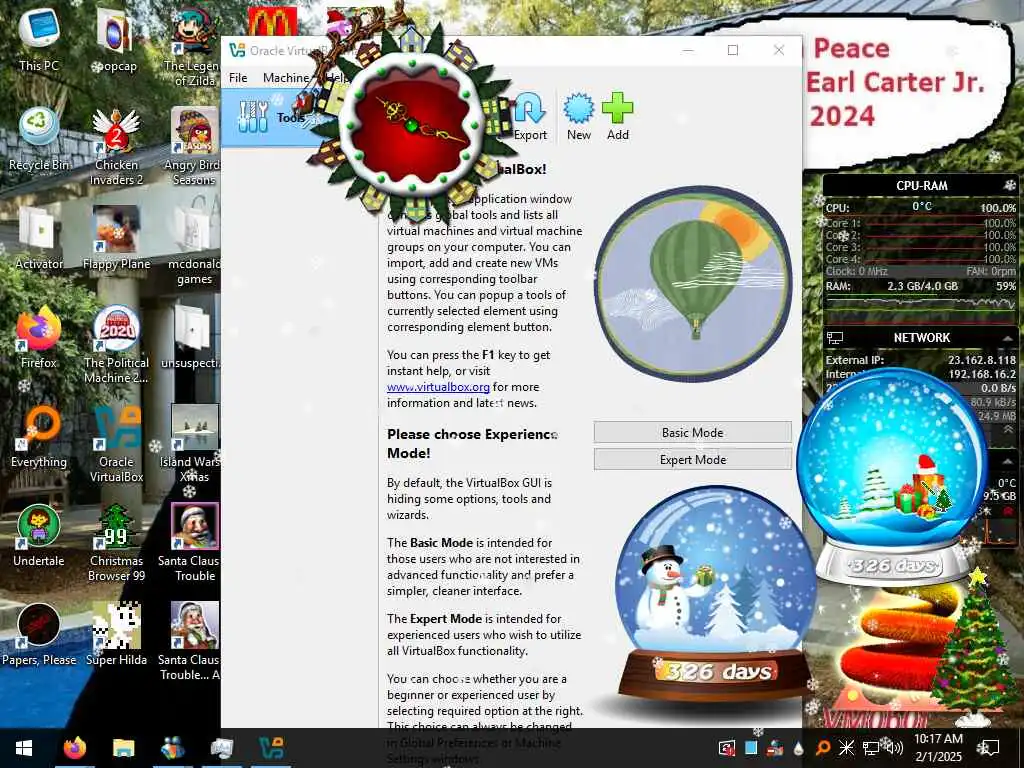Select Santa Claus in Trouble shortcut
The height and width of the screenshot is (768, 1024).
coord(193,542)
